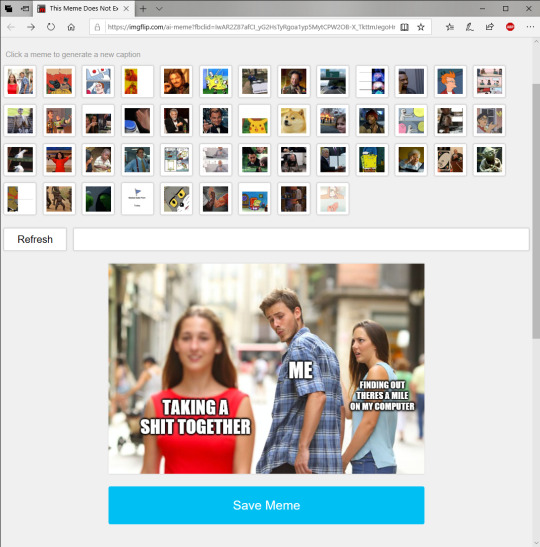The height and width of the screenshot is (547, 540).
Task: Open a new tab with the plus button
Action: click(x=143, y=9)
